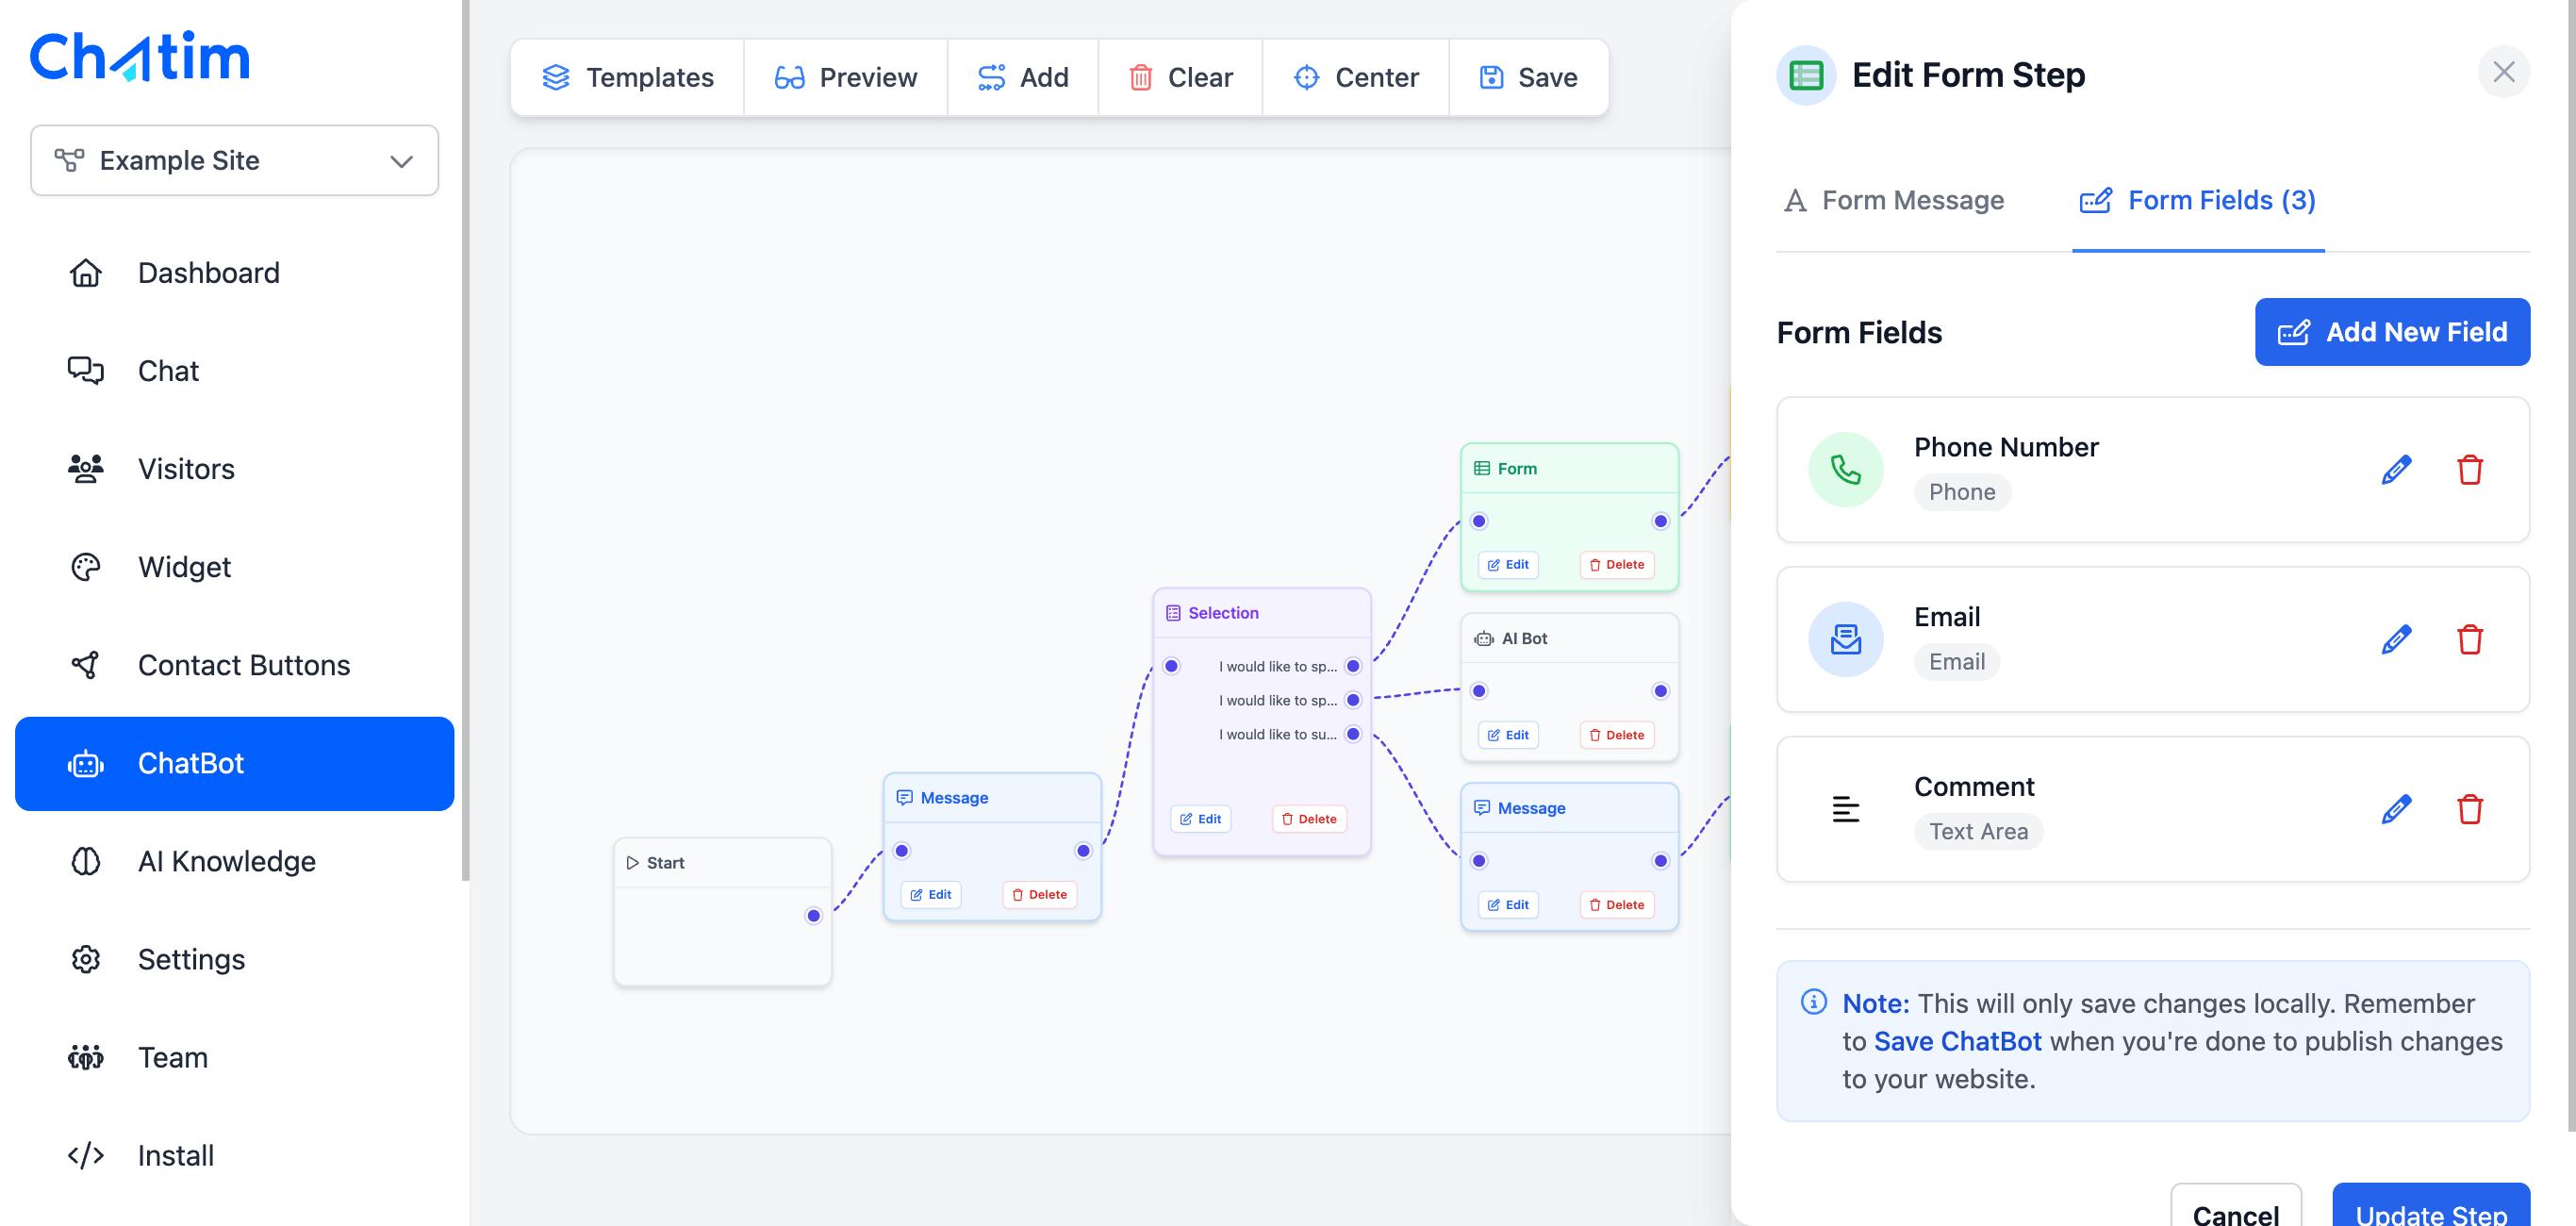Click Delete on the AI Bot node
2576x1226 pixels.
coord(1616,735)
